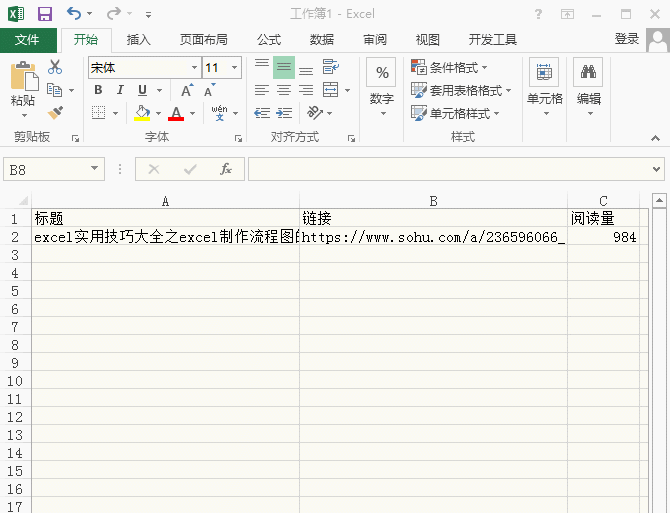Toggle Italic formatting
Screen dimensions: 670x513
(x=120, y=90)
